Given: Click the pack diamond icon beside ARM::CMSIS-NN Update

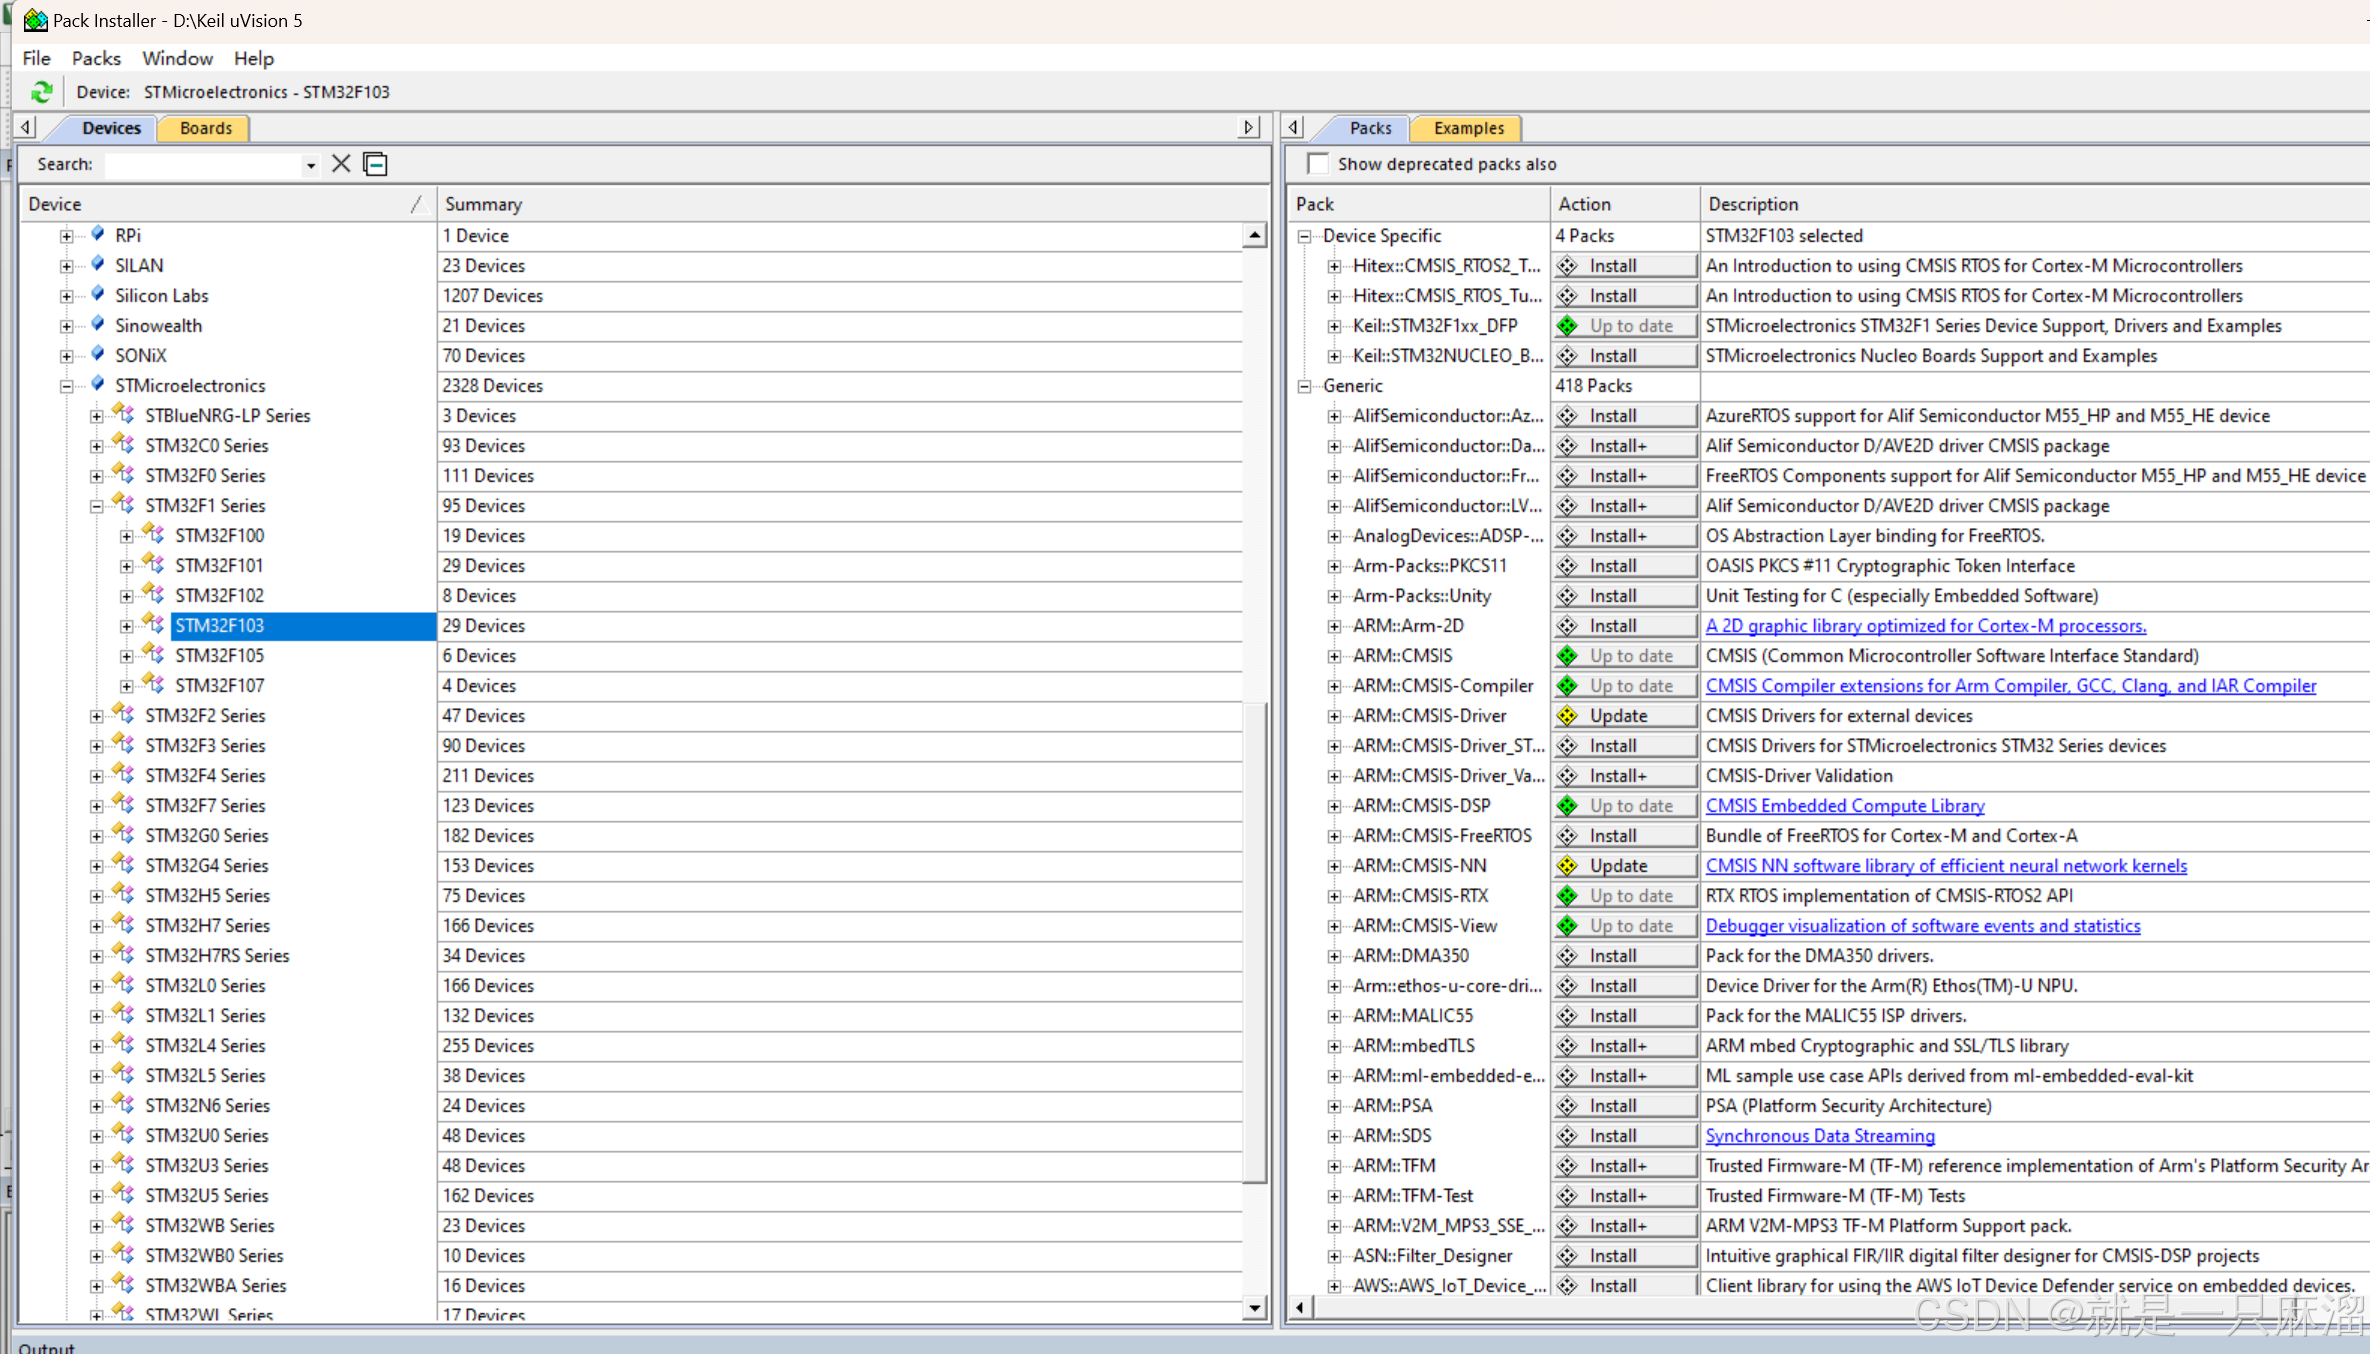Looking at the screenshot, I should (1567, 865).
